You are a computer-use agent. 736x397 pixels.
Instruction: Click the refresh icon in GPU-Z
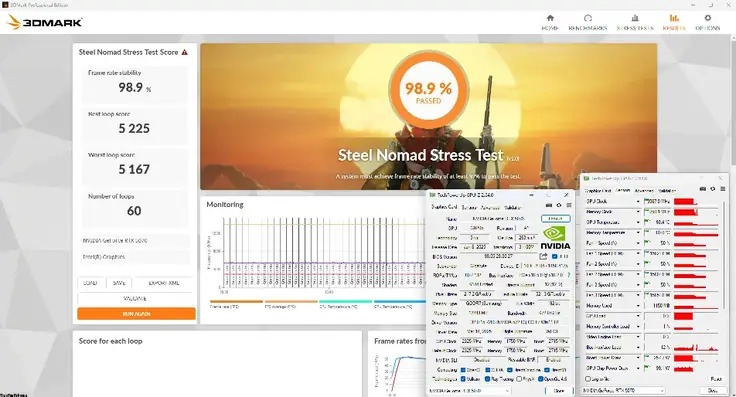[559, 206]
